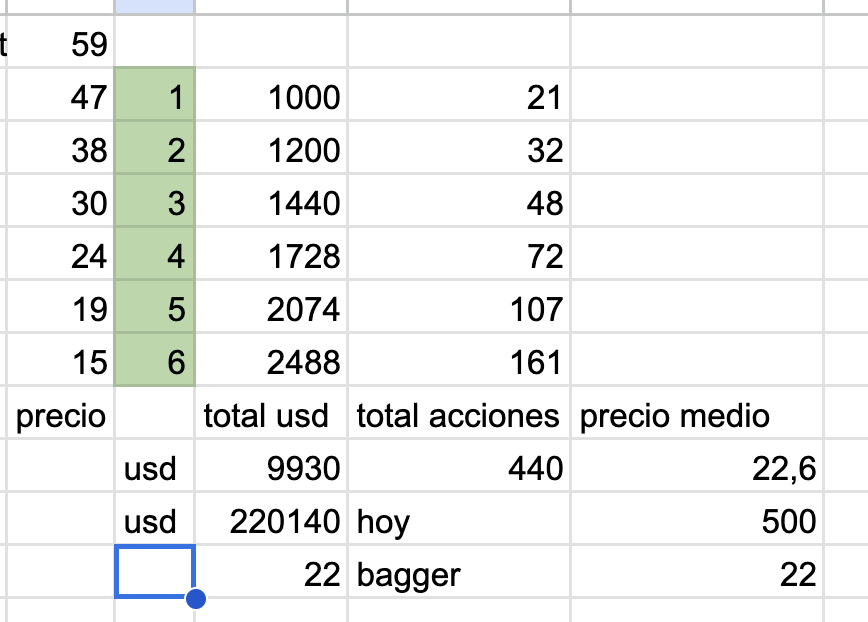Select the "precio" label cell
This screenshot has width=868, height=622.
60,416
